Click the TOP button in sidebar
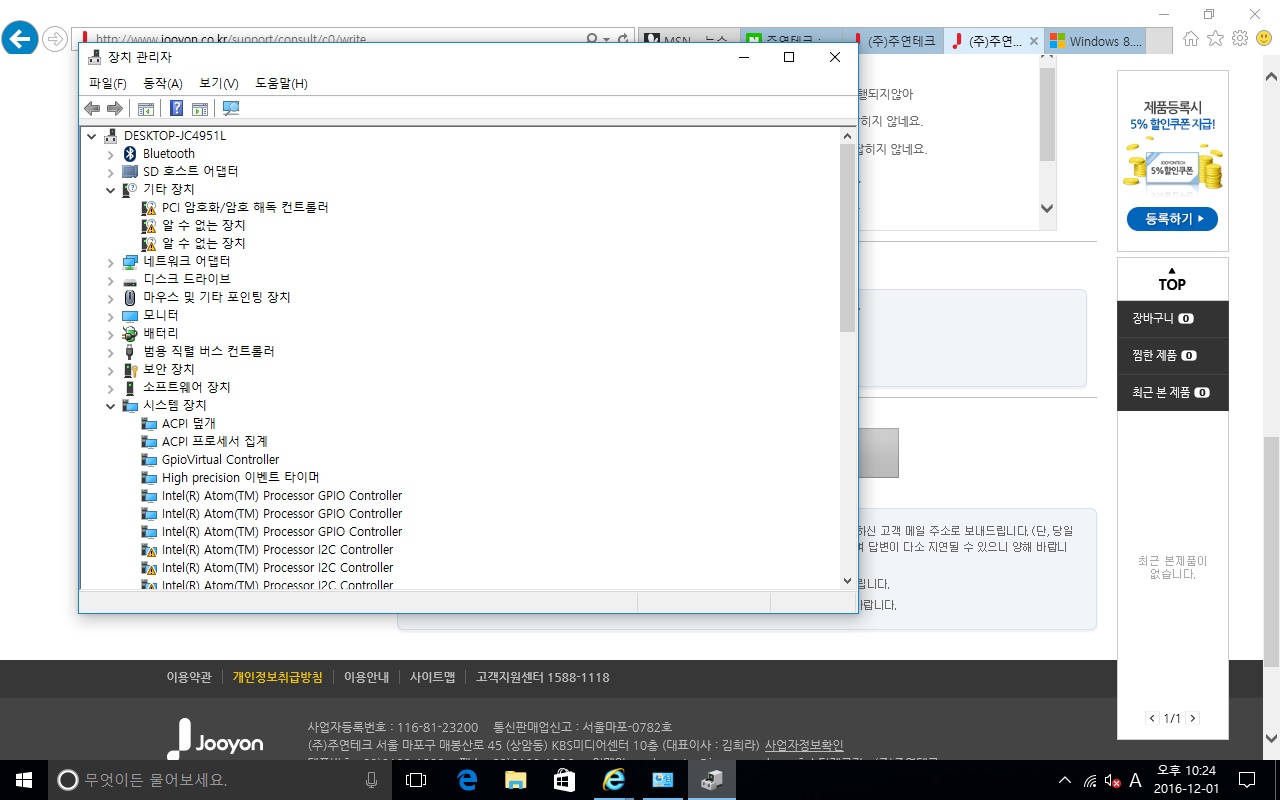The width and height of the screenshot is (1280, 800). pos(1172,279)
